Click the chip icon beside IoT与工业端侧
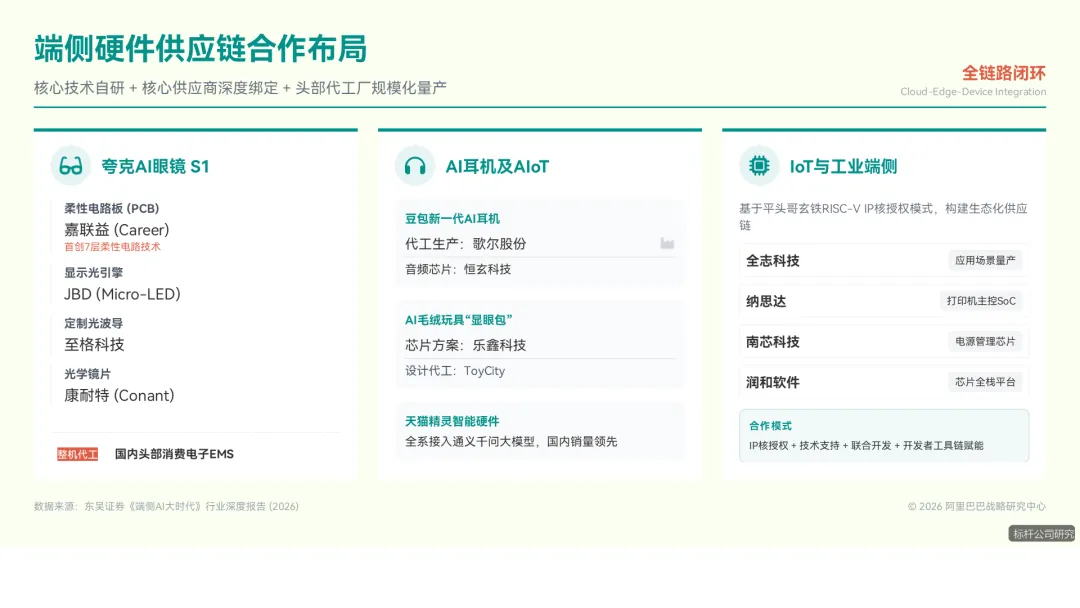Image resolution: width=1080 pixels, height=608 pixels. tap(759, 166)
